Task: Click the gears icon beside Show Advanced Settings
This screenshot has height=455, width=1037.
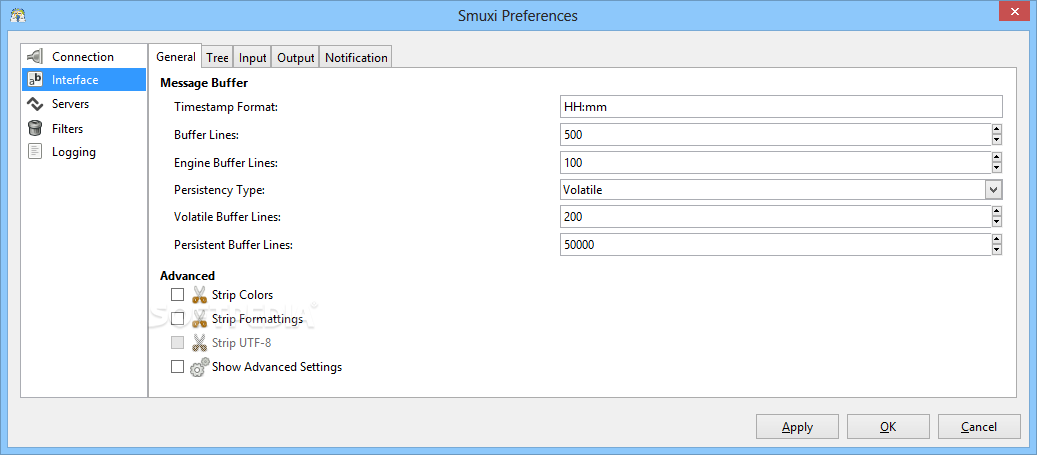Action: [x=199, y=367]
